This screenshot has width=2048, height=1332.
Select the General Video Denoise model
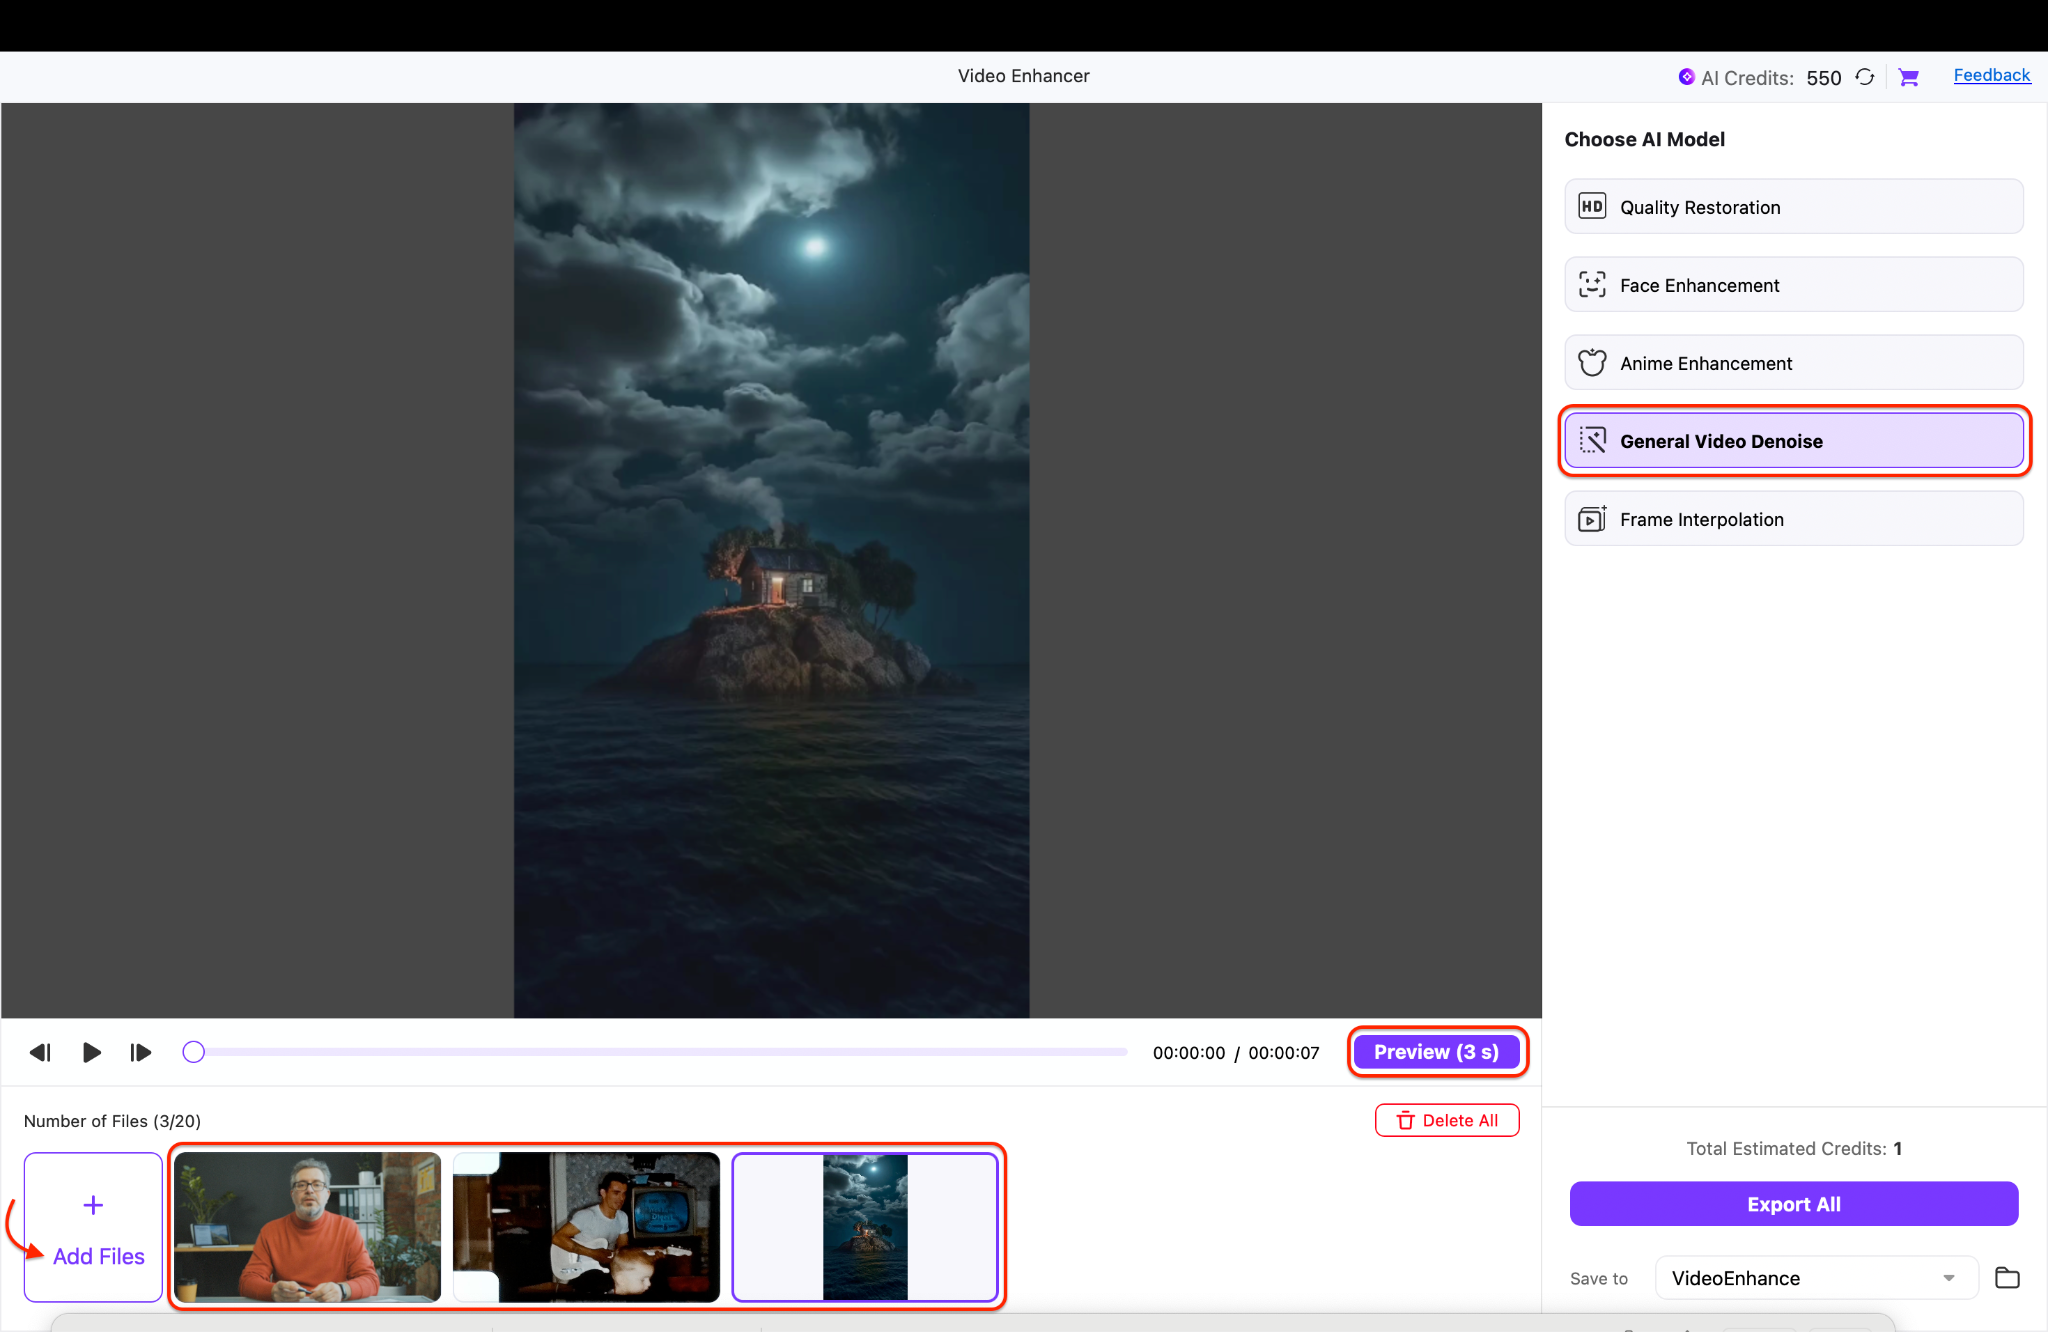tap(1793, 441)
